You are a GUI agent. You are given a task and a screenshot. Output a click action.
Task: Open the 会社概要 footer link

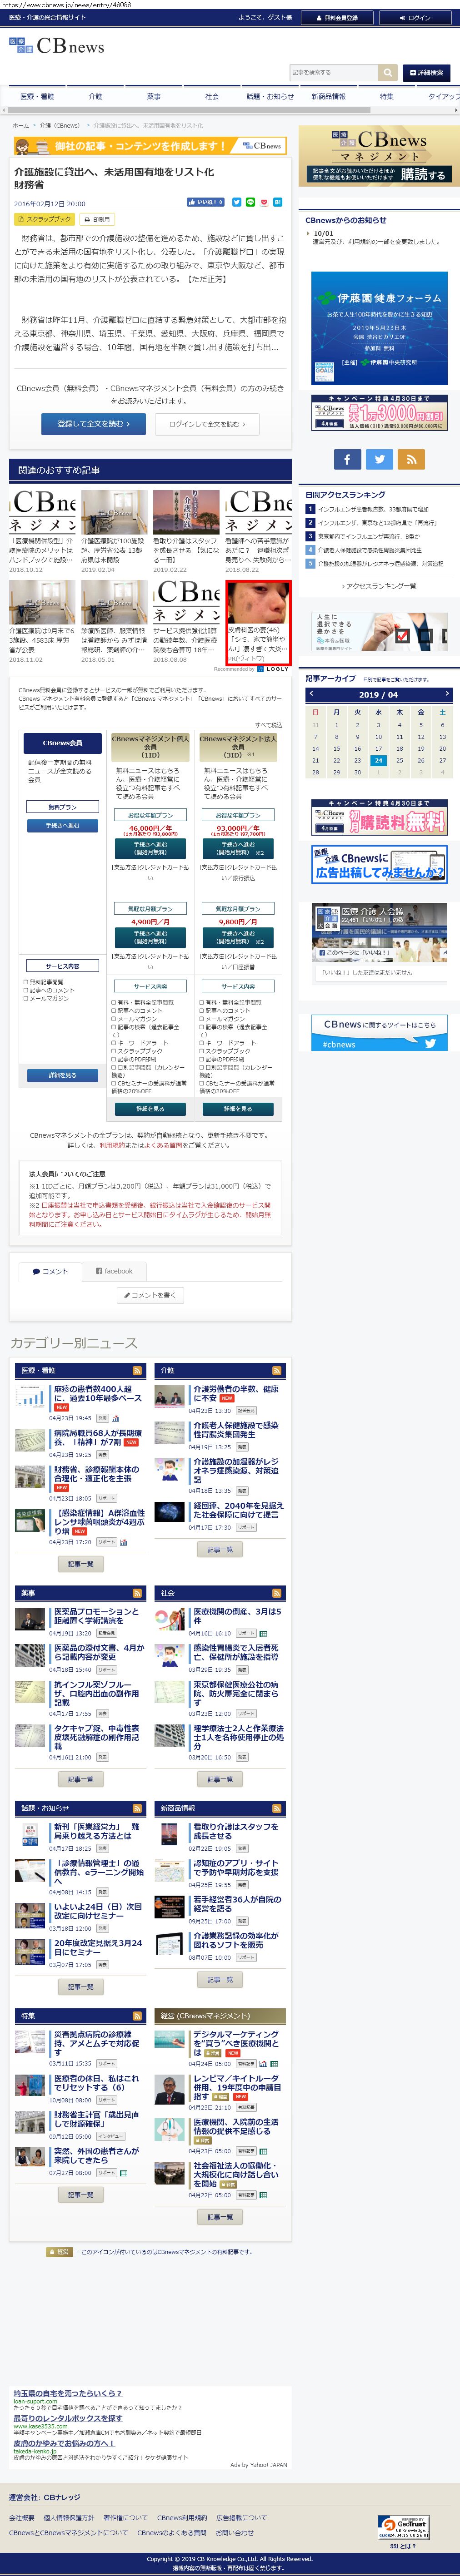[x=22, y=2518]
